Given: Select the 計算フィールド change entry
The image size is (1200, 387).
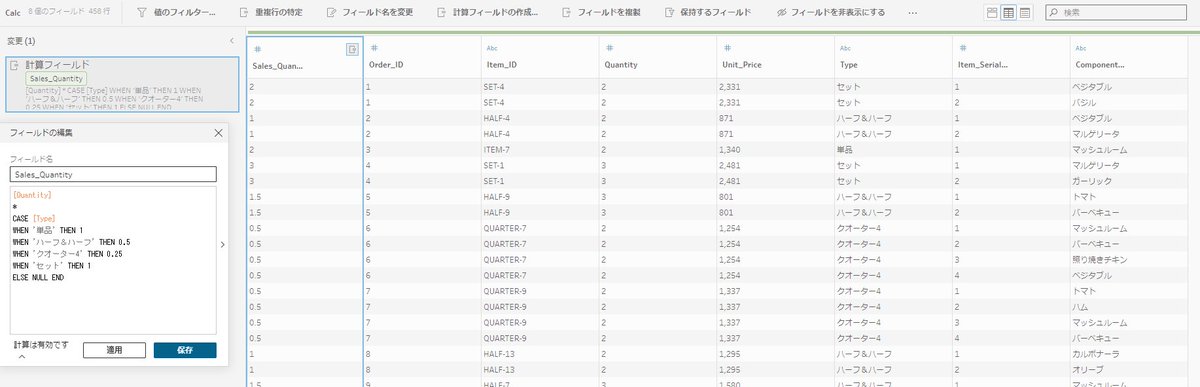Looking at the screenshot, I should (121, 83).
